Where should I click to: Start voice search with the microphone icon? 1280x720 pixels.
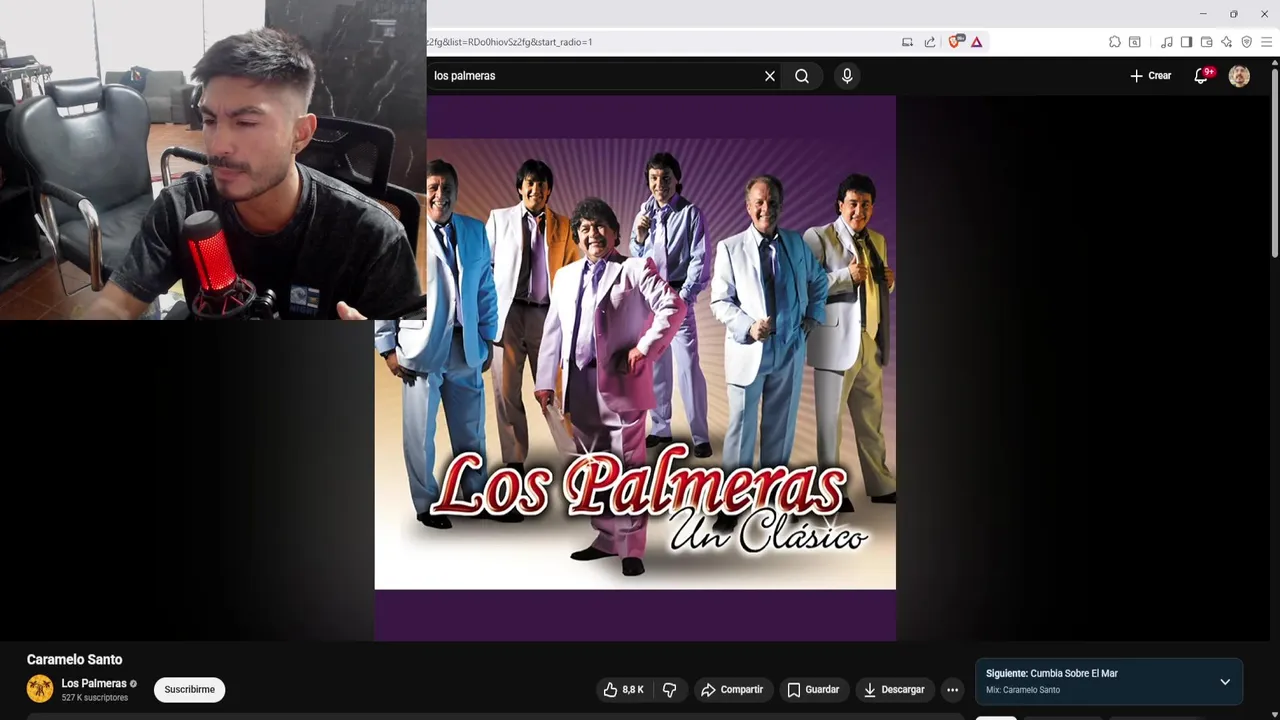847,76
